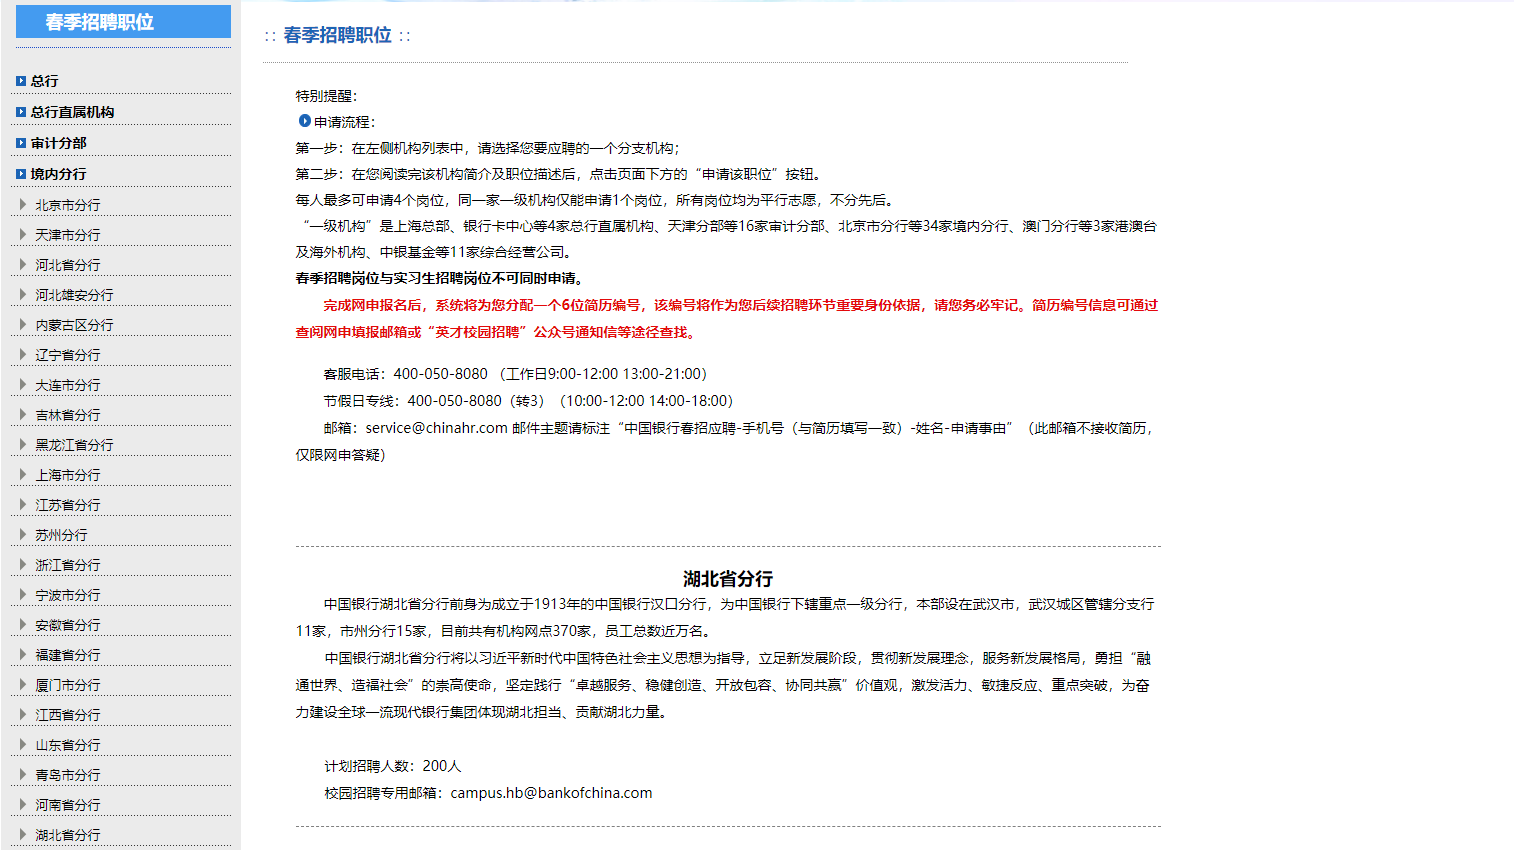Click the 客服电话 400-050-8080 line
The image size is (1514, 850).
pyautogui.click(x=515, y=374)
